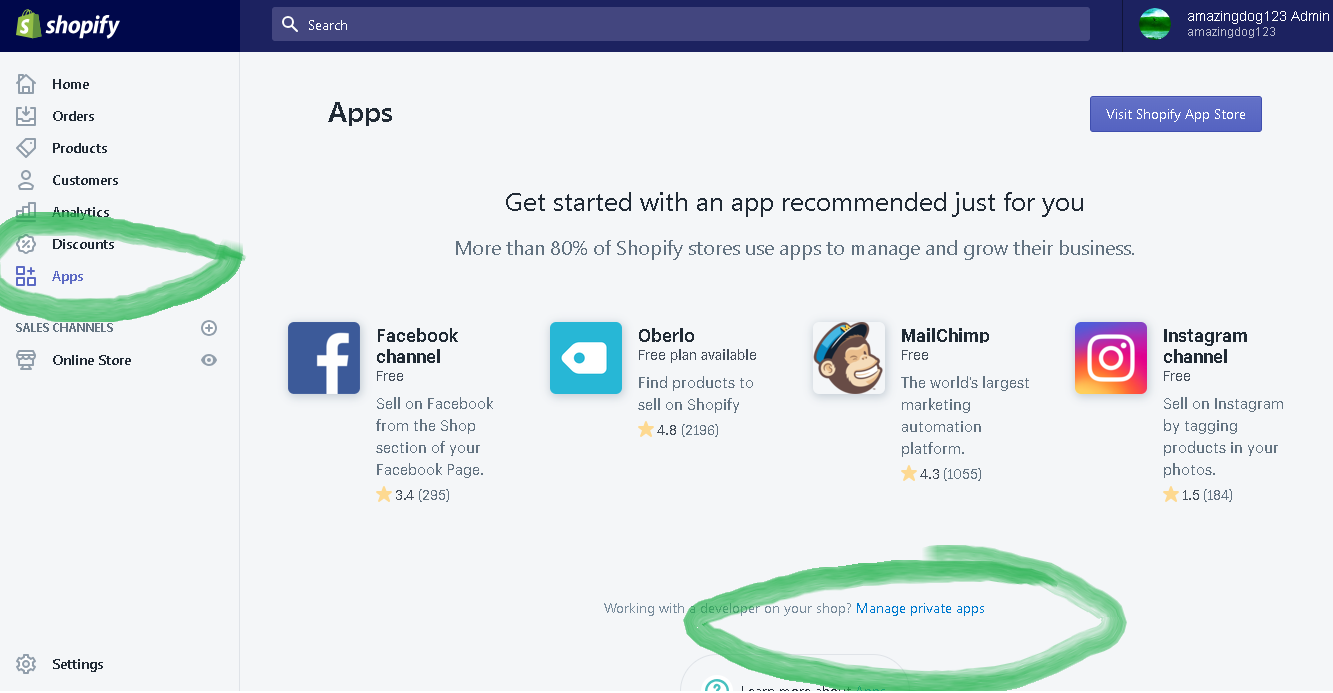
Task: Open Home from the sidebar icon
Action: click(x=26, y=84)
